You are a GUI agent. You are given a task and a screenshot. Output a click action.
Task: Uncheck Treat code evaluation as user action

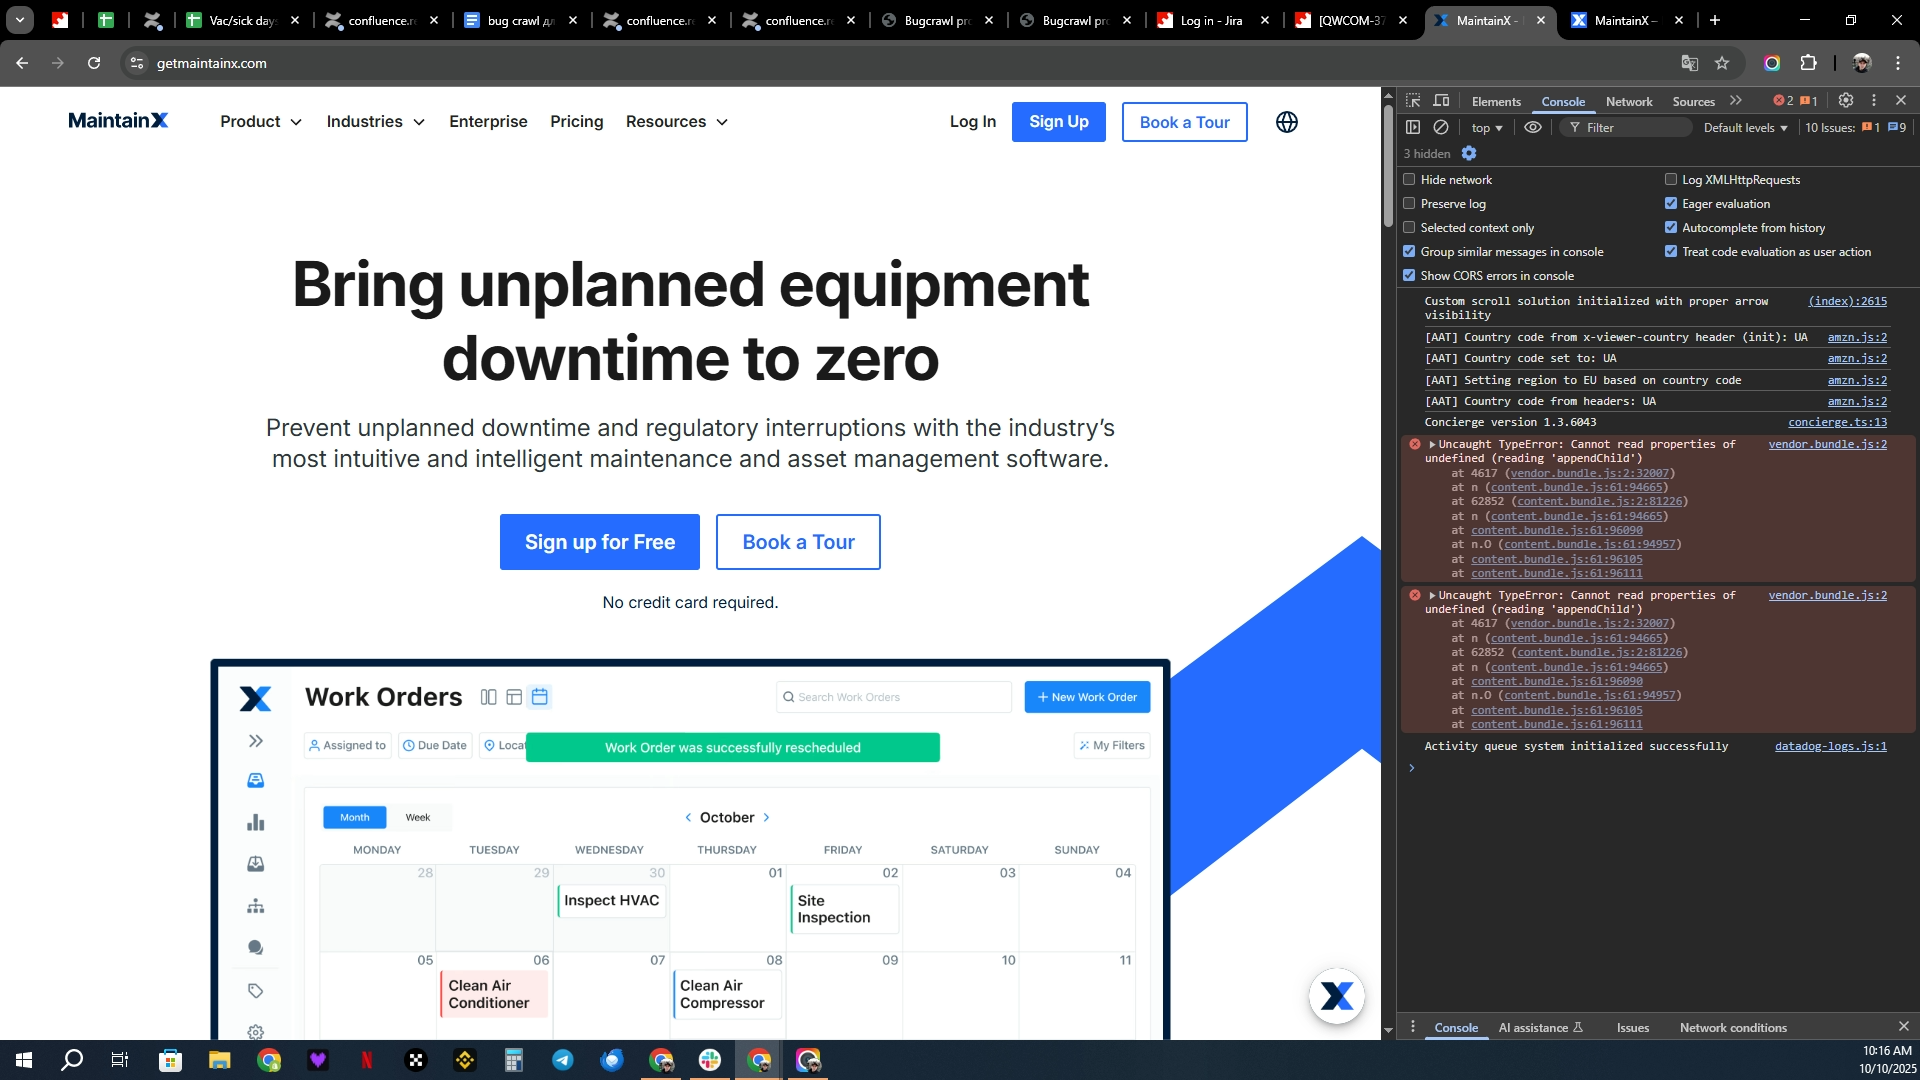tap(1671, 251)
